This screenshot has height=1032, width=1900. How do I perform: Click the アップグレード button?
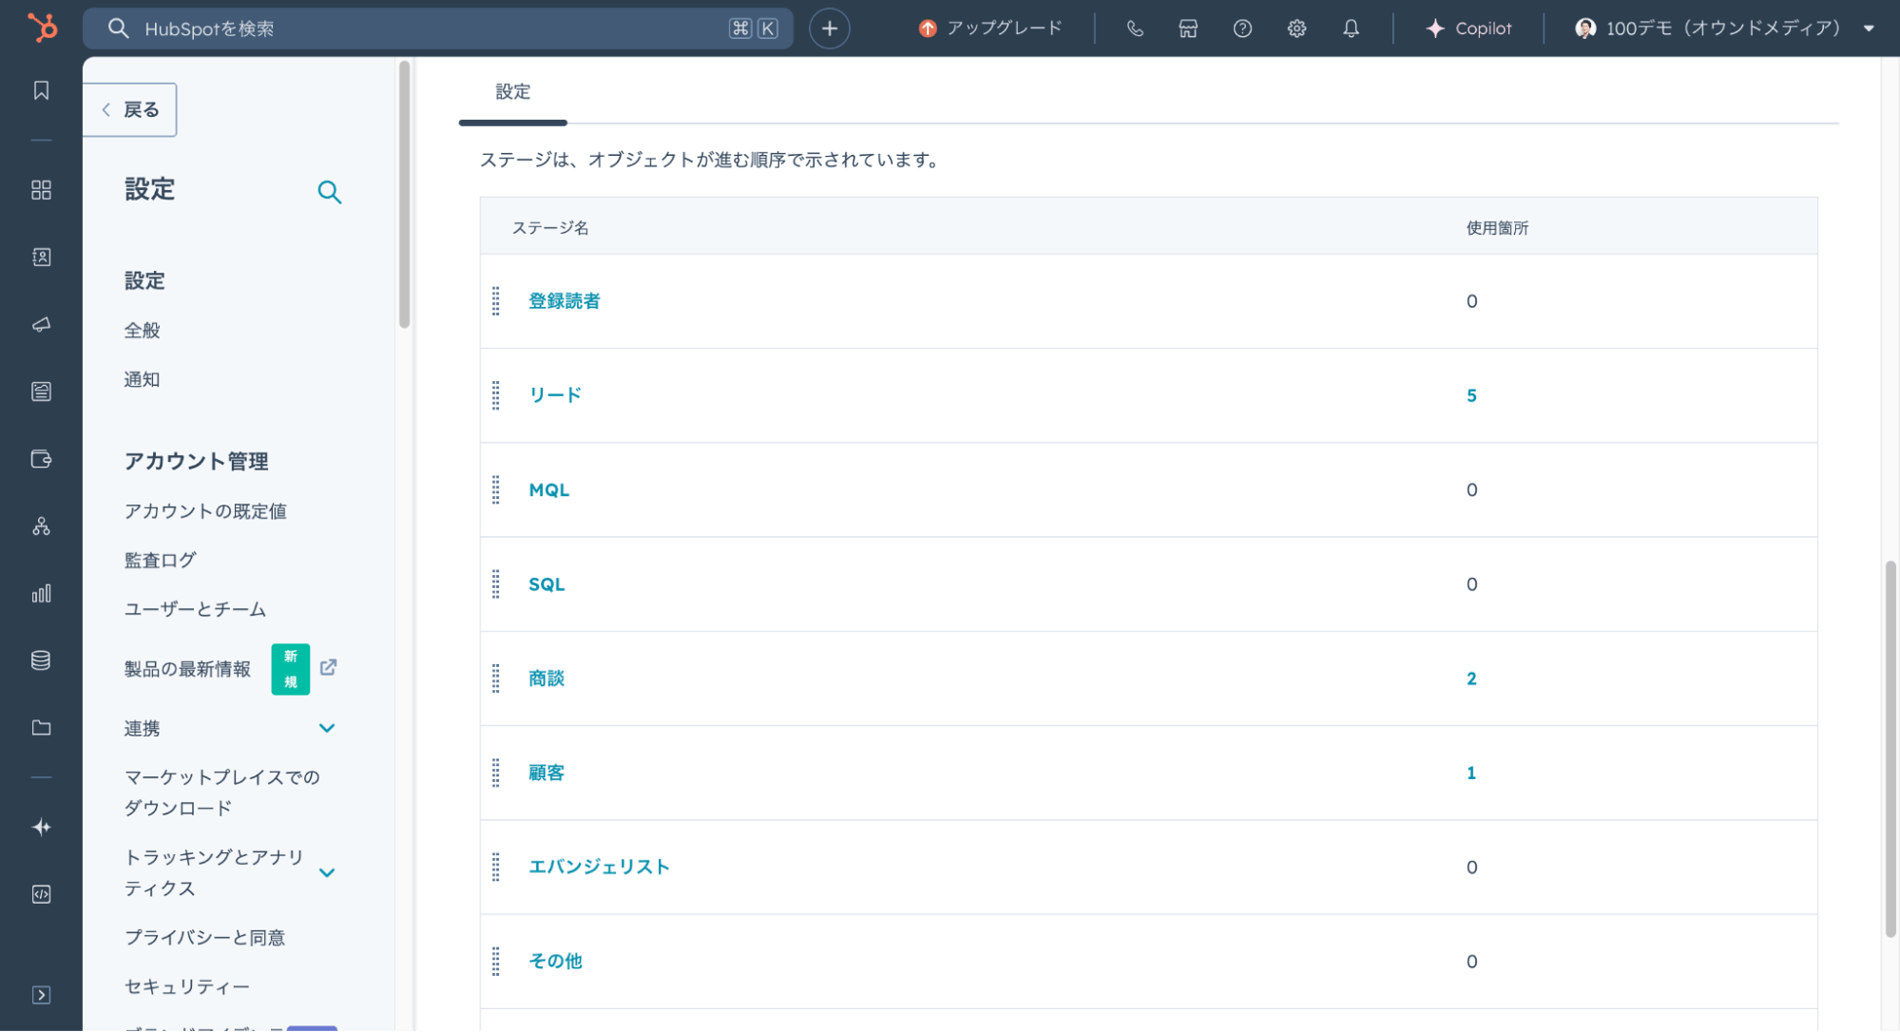click(990, 28)
